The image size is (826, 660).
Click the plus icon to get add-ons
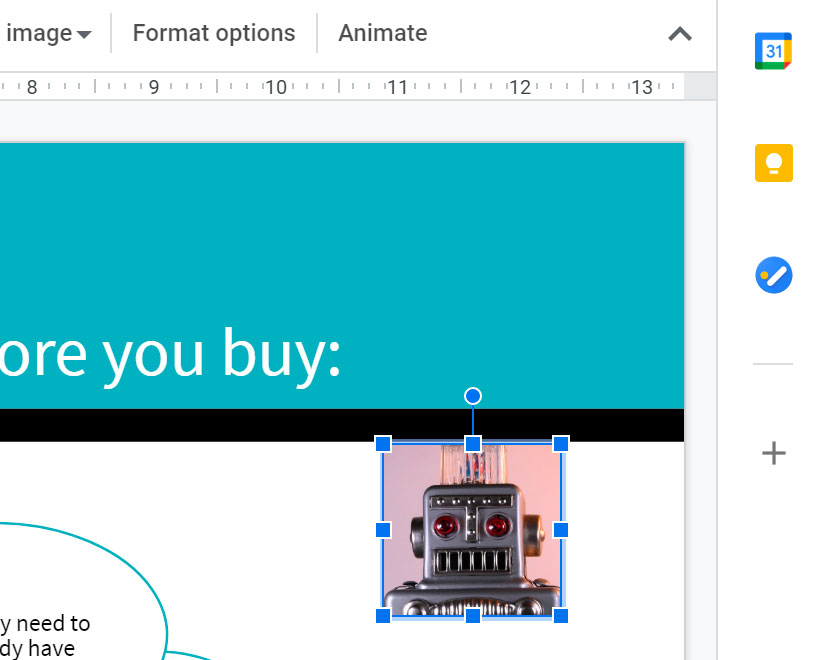(x=773, y=454)
